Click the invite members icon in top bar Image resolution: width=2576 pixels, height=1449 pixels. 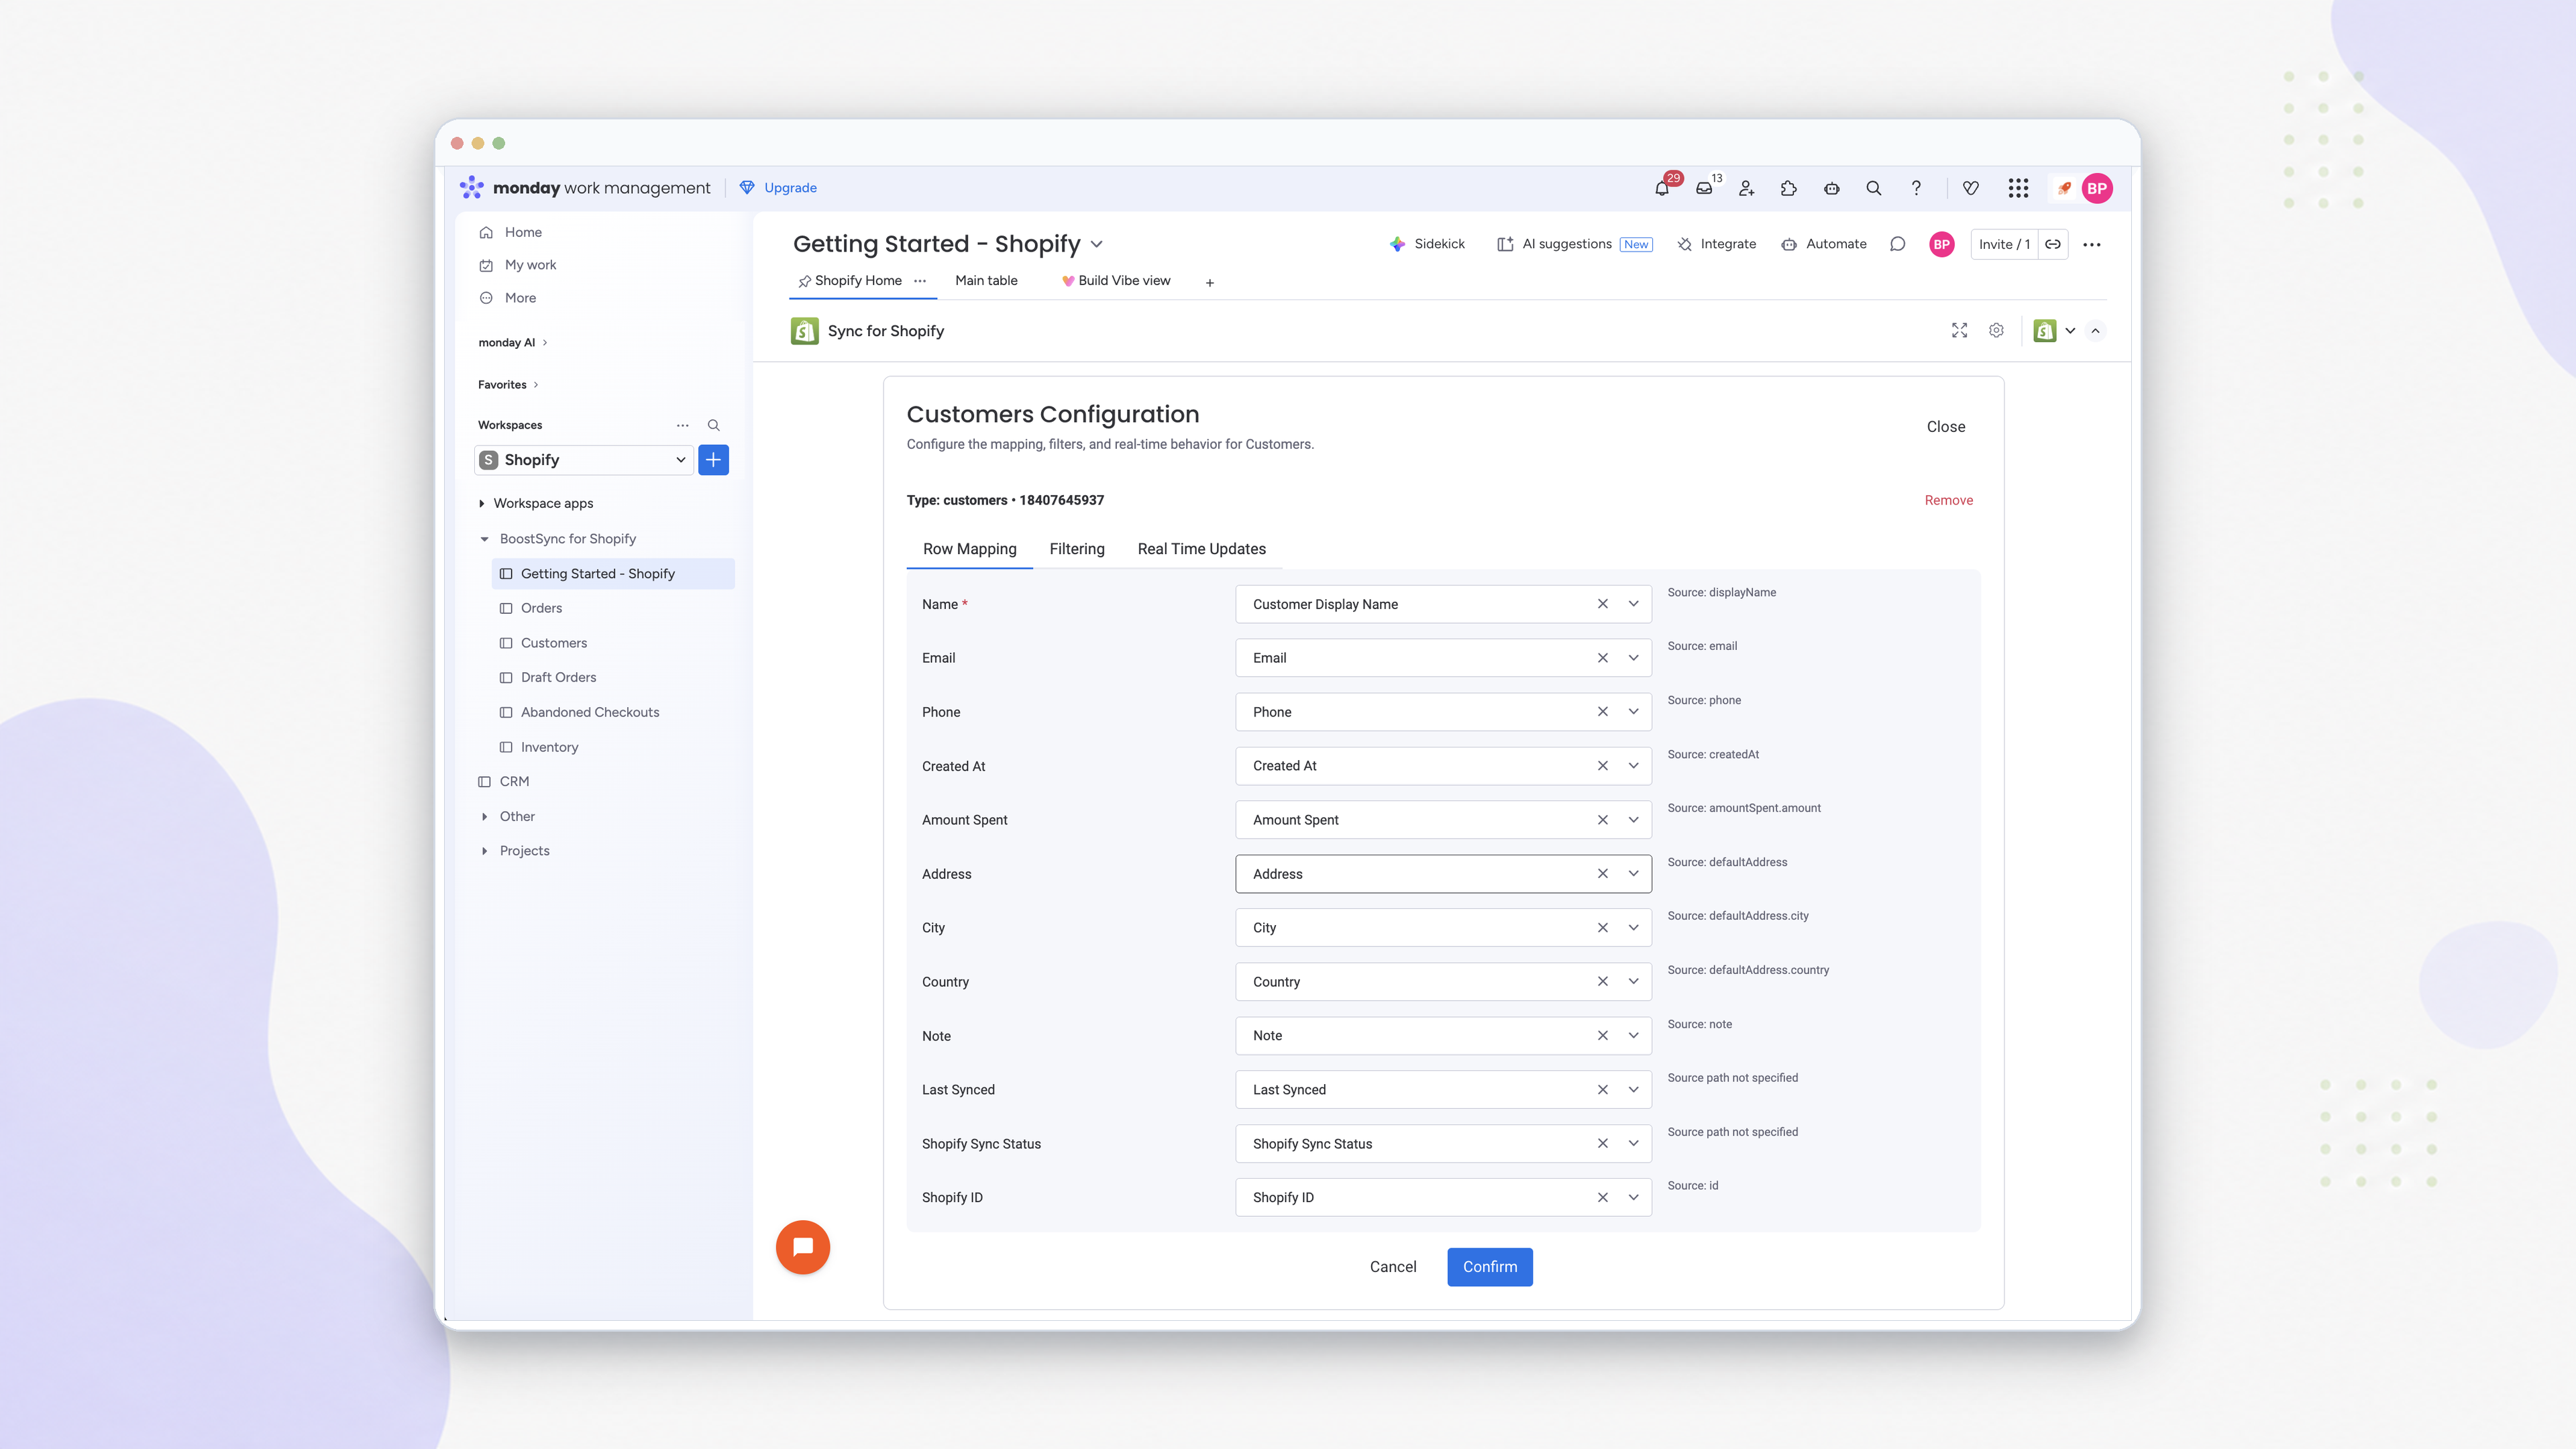(1746, 188)
